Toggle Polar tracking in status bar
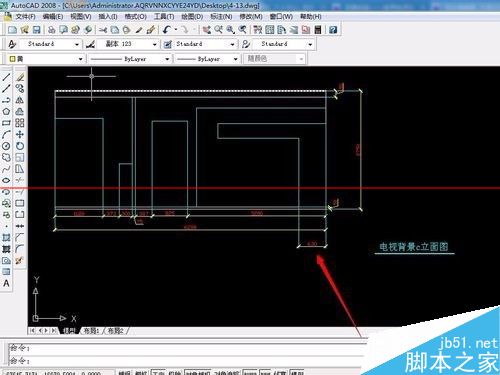500x375 pixels. coord(175,373)
